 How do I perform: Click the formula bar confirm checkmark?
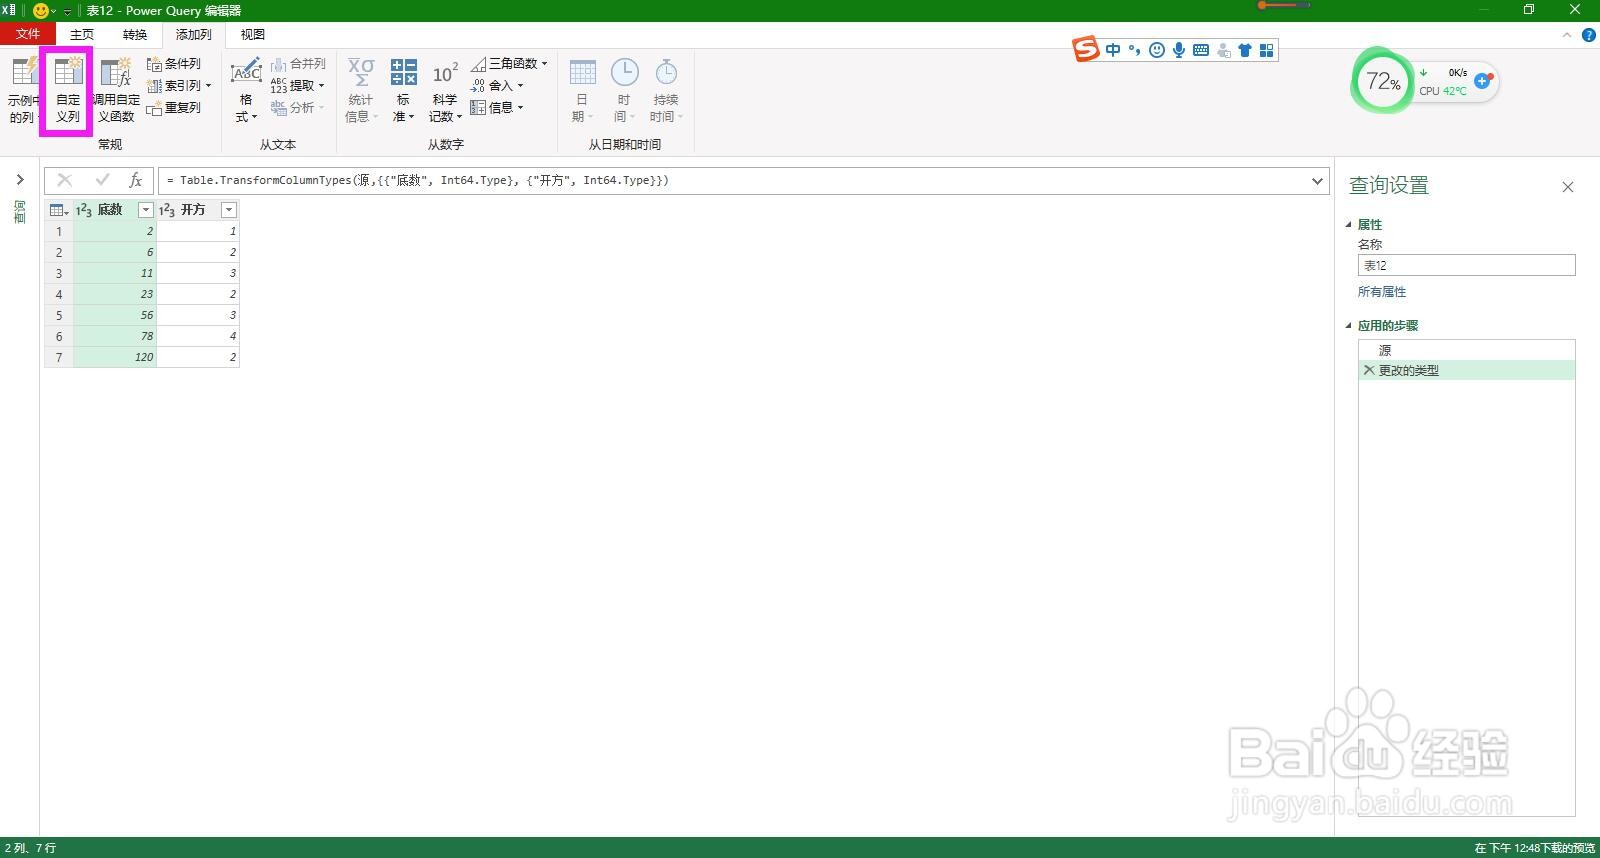[102, 180]
